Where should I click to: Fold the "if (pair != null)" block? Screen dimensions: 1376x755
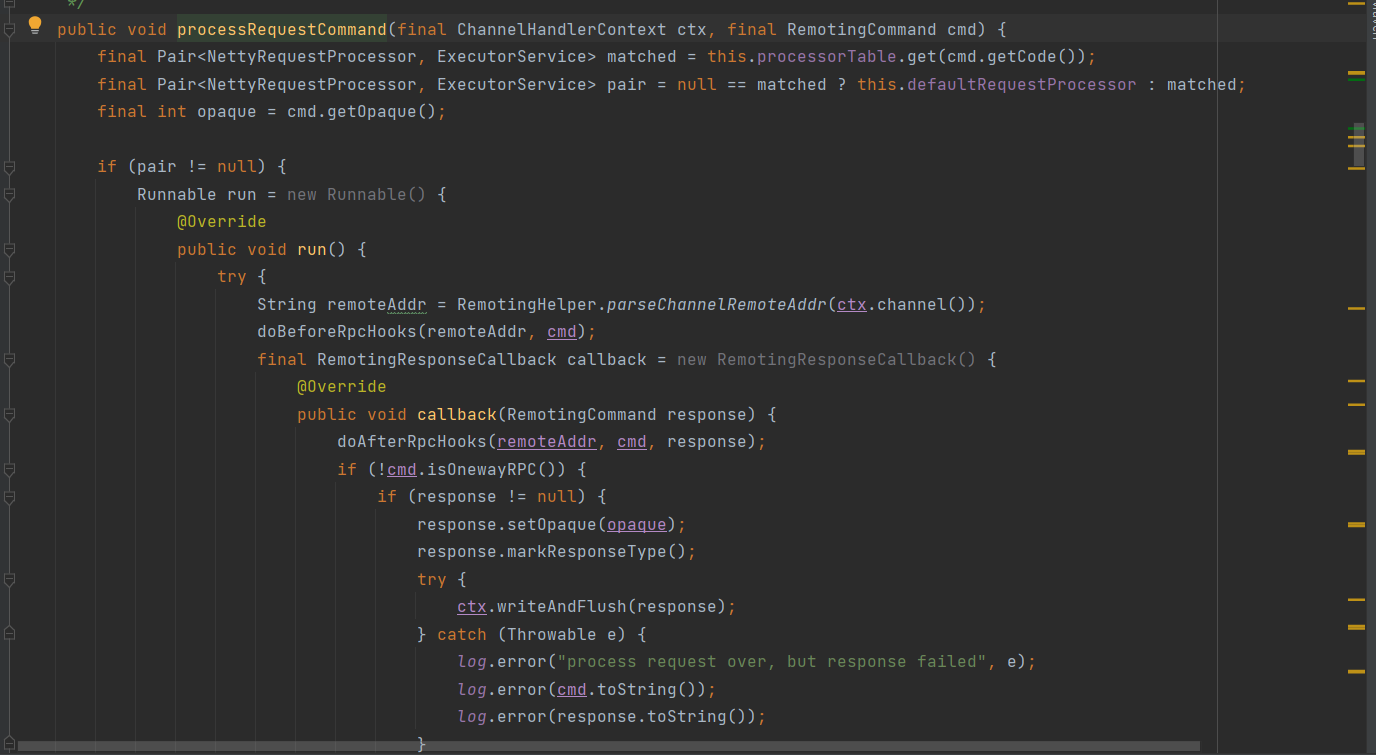(x=9, y=166)
